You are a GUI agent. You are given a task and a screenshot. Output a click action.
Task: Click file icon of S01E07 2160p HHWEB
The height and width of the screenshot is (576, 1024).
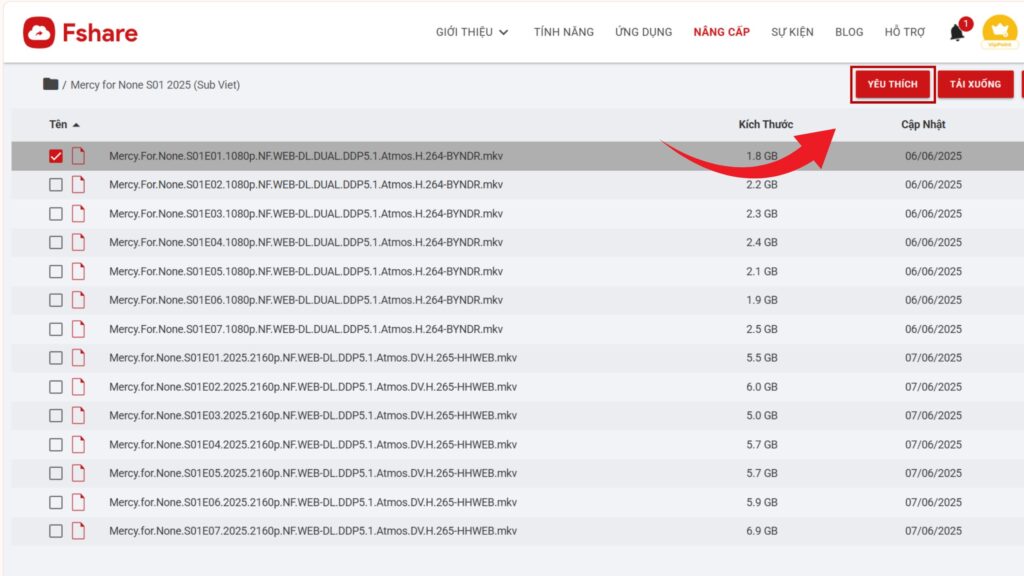(x=78, y=531)
